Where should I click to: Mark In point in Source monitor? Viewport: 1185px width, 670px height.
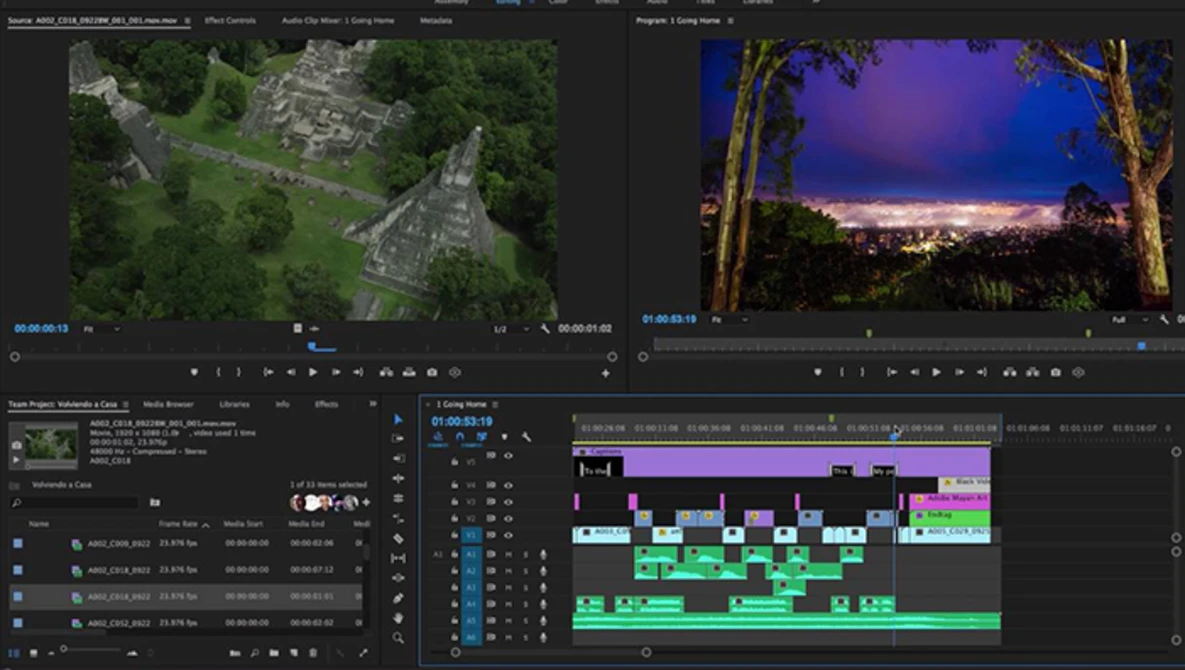pyautogui.click(x=218, y=372)
